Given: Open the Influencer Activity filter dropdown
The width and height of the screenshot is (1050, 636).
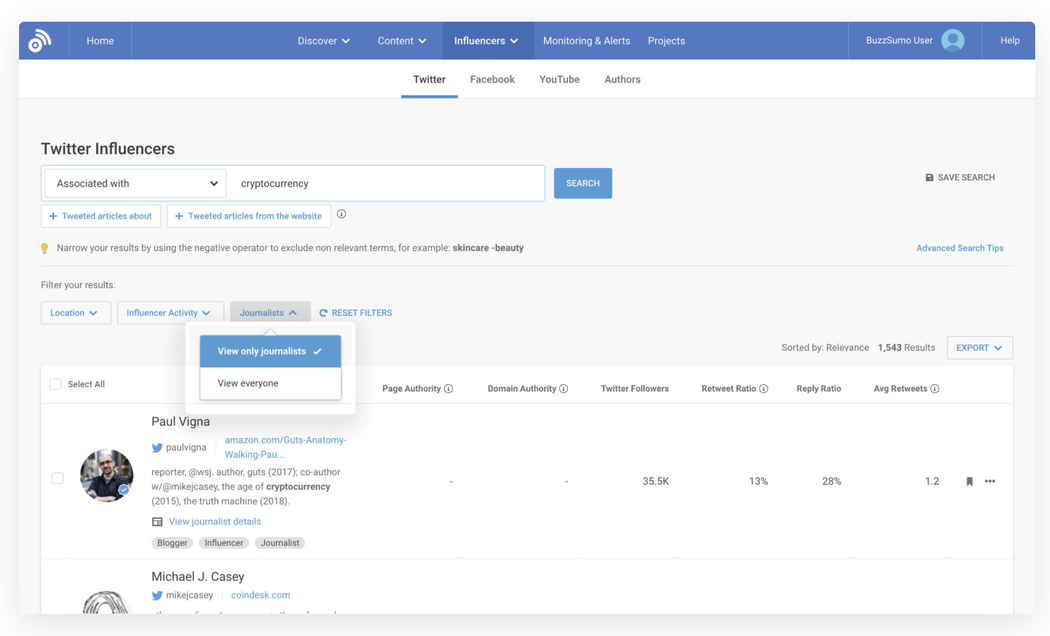Looking at the screenshot, I should (169, 313).
